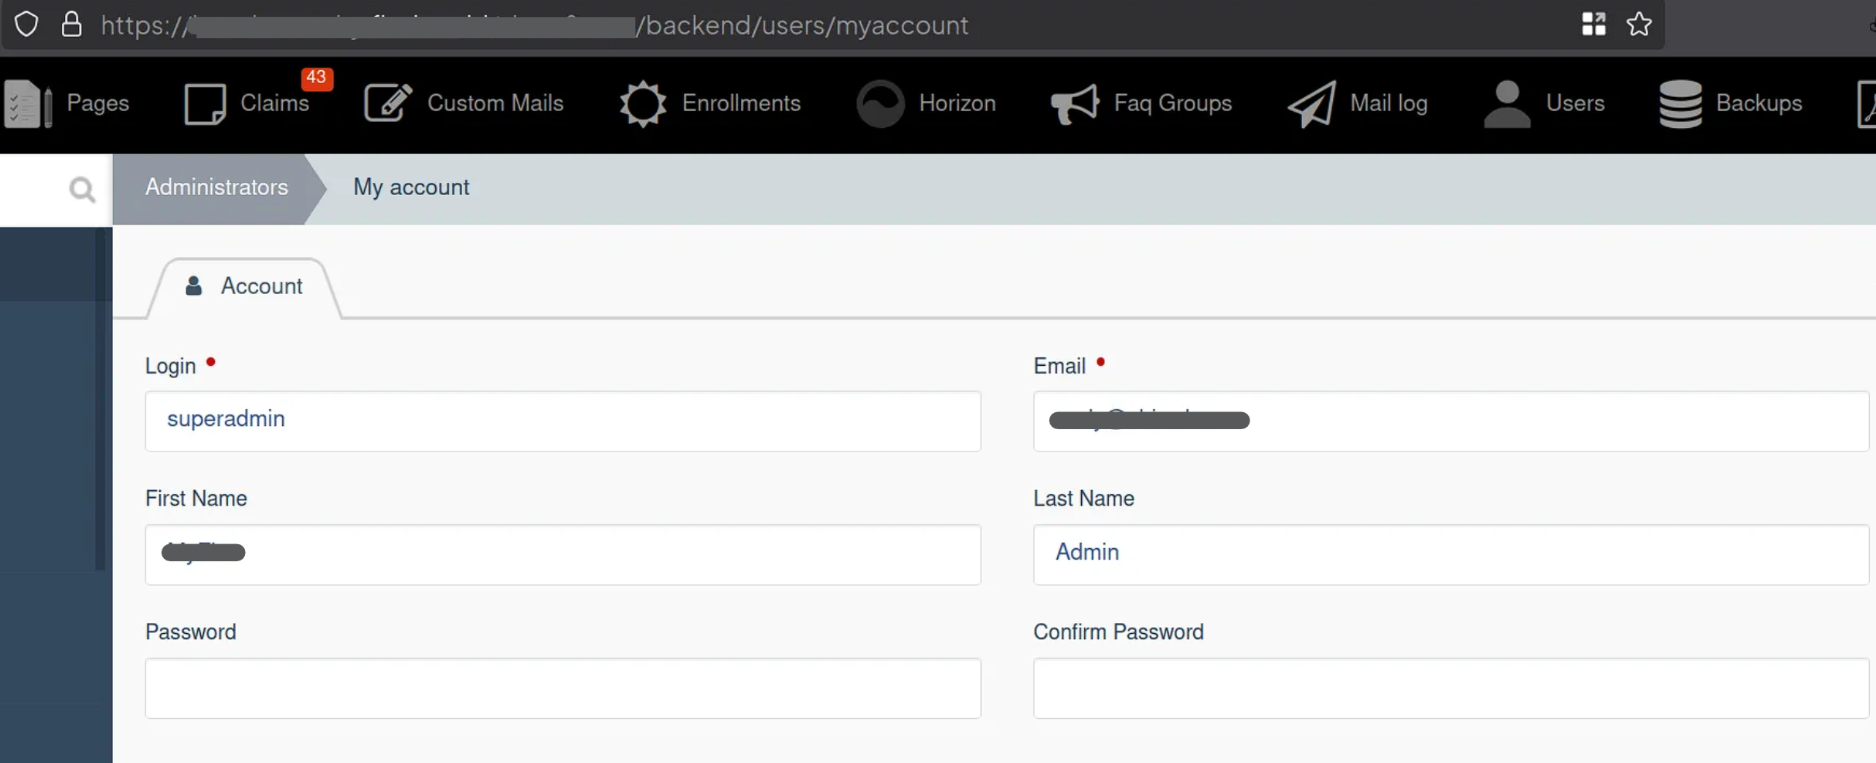Focus the First Name input field
The height and width of the screenshot is (763, 1876).
coord(563,554)
